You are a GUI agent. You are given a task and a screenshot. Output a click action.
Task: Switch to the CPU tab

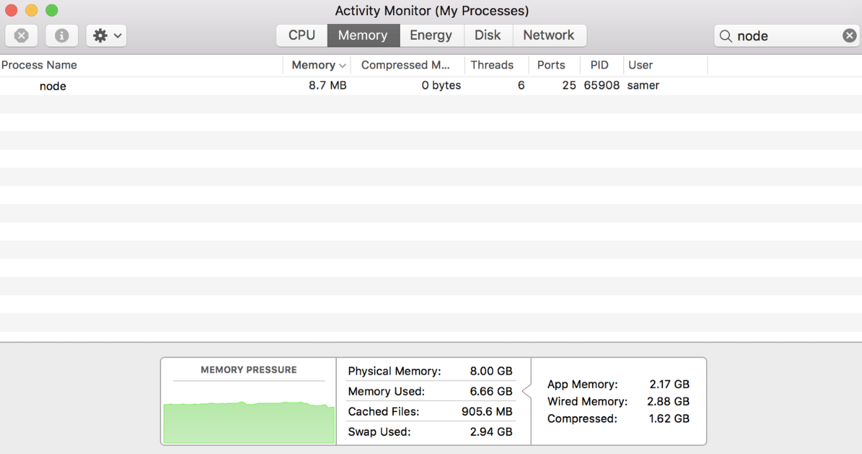(302, 35)
